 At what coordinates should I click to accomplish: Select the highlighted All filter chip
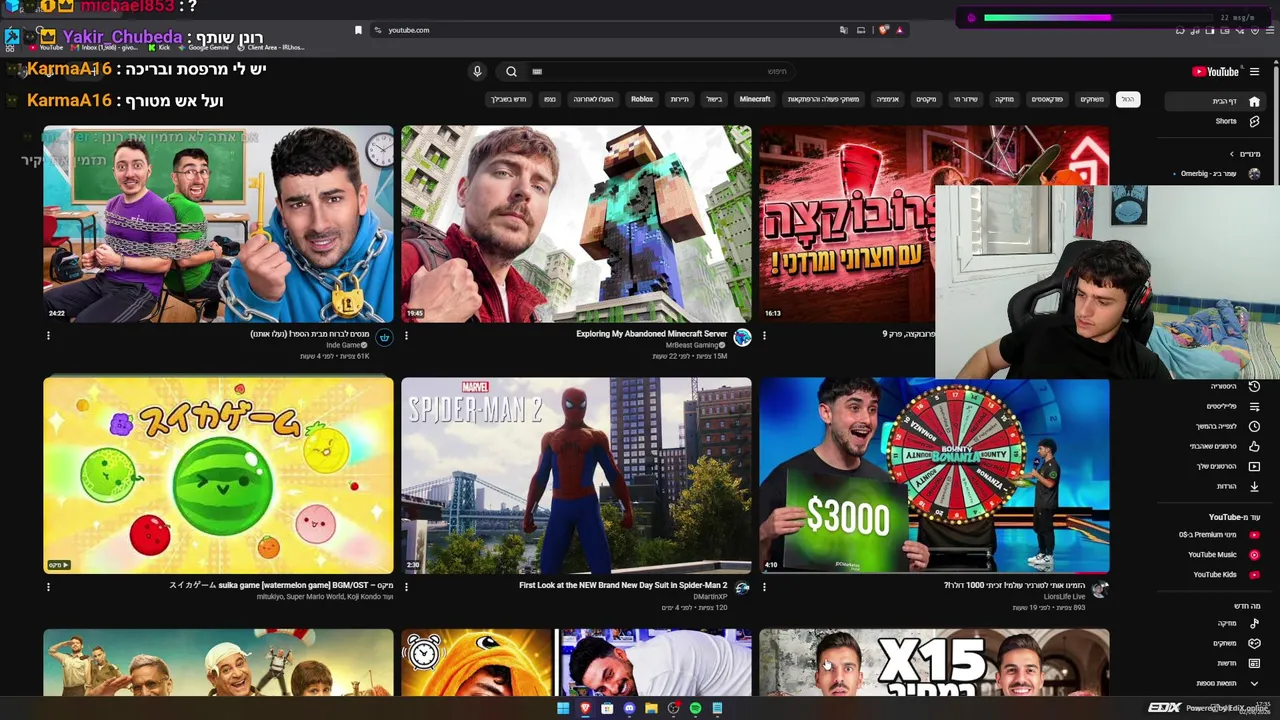pos(1127,99)
